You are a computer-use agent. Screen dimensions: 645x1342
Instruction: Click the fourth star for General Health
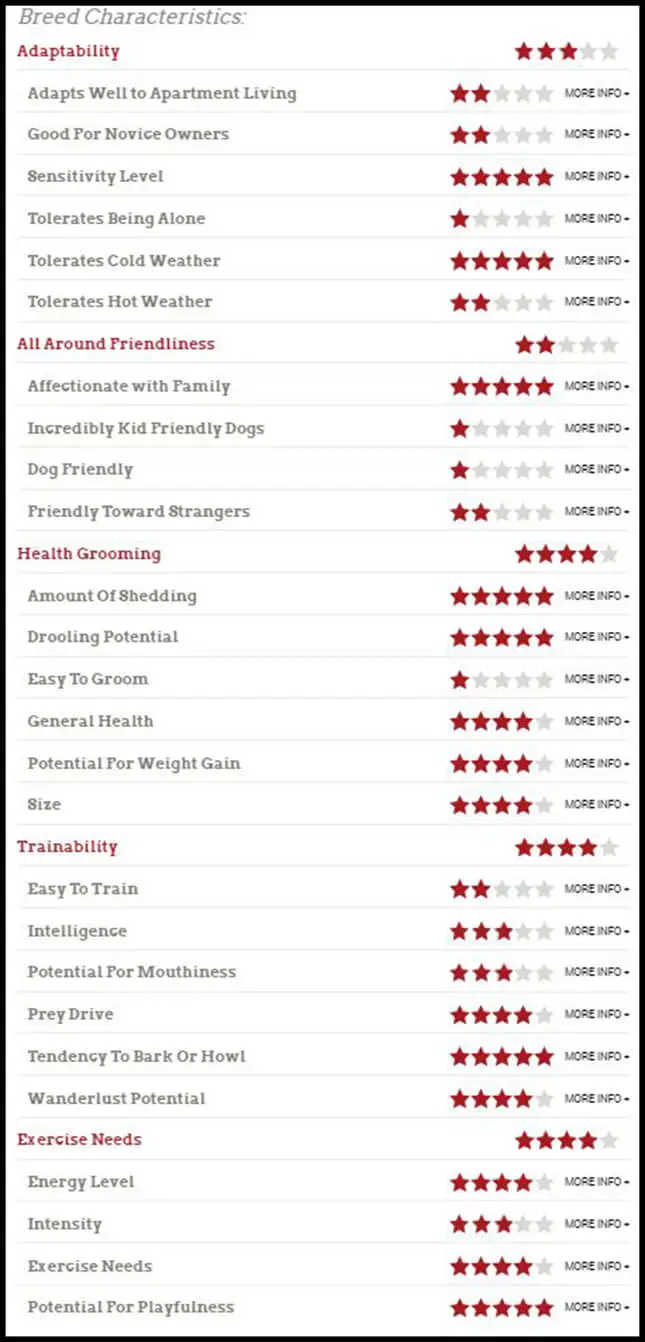(524, 720)
